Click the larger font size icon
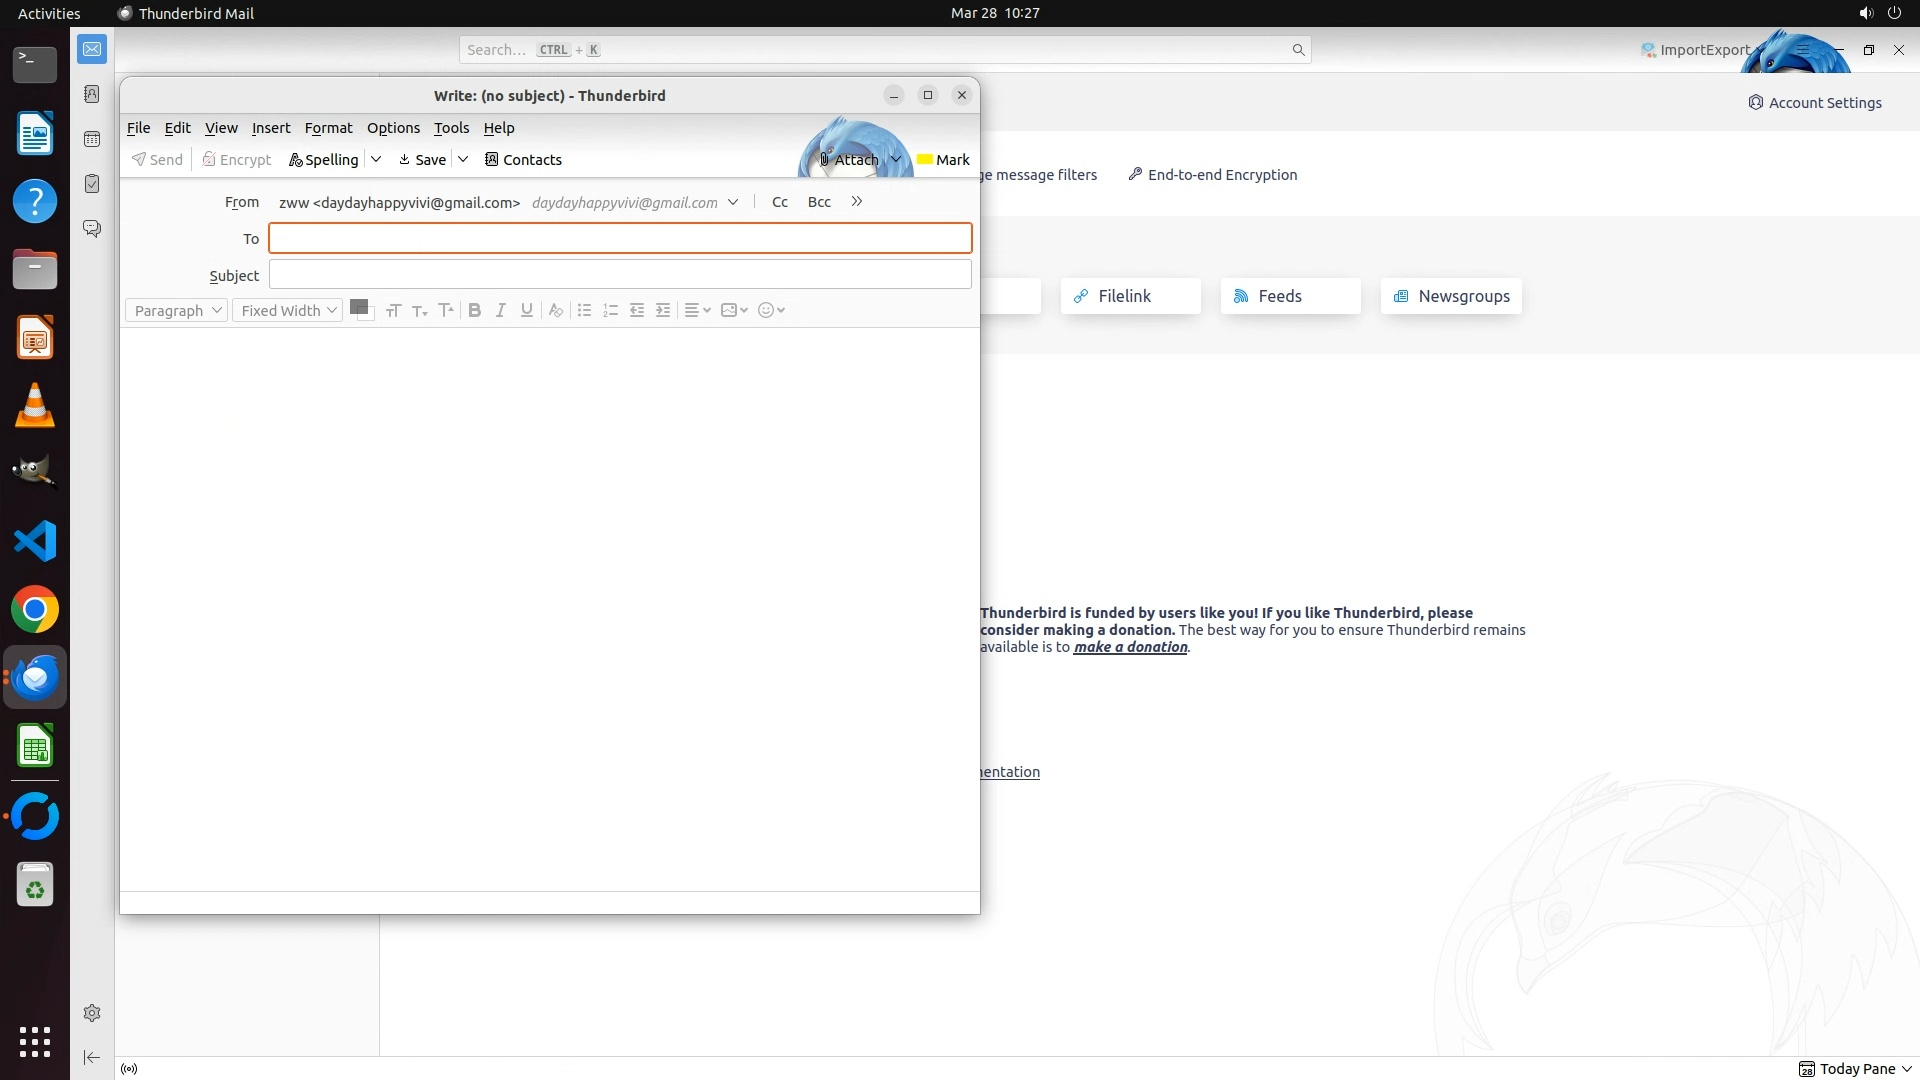Image resolution: width=1920 pixels, height=1080 pixels. click(446, 310)
